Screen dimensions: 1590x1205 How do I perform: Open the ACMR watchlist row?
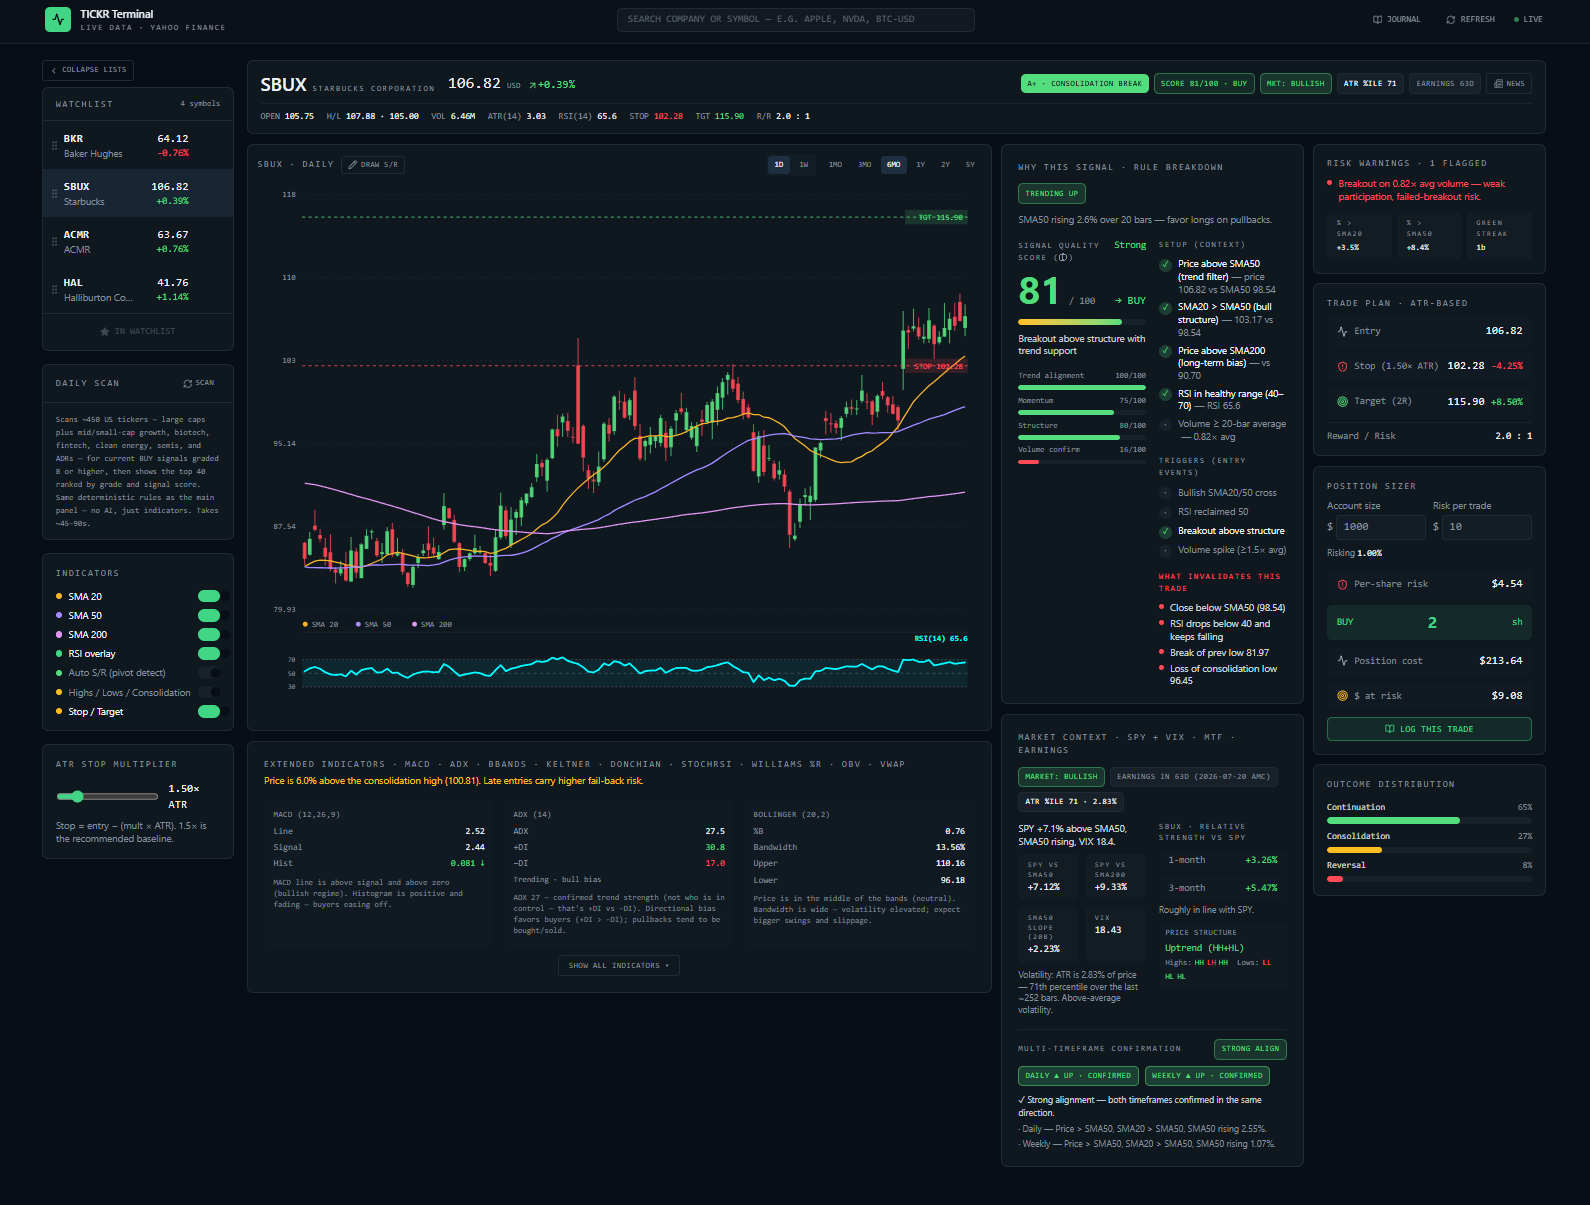tap(138, 241)
